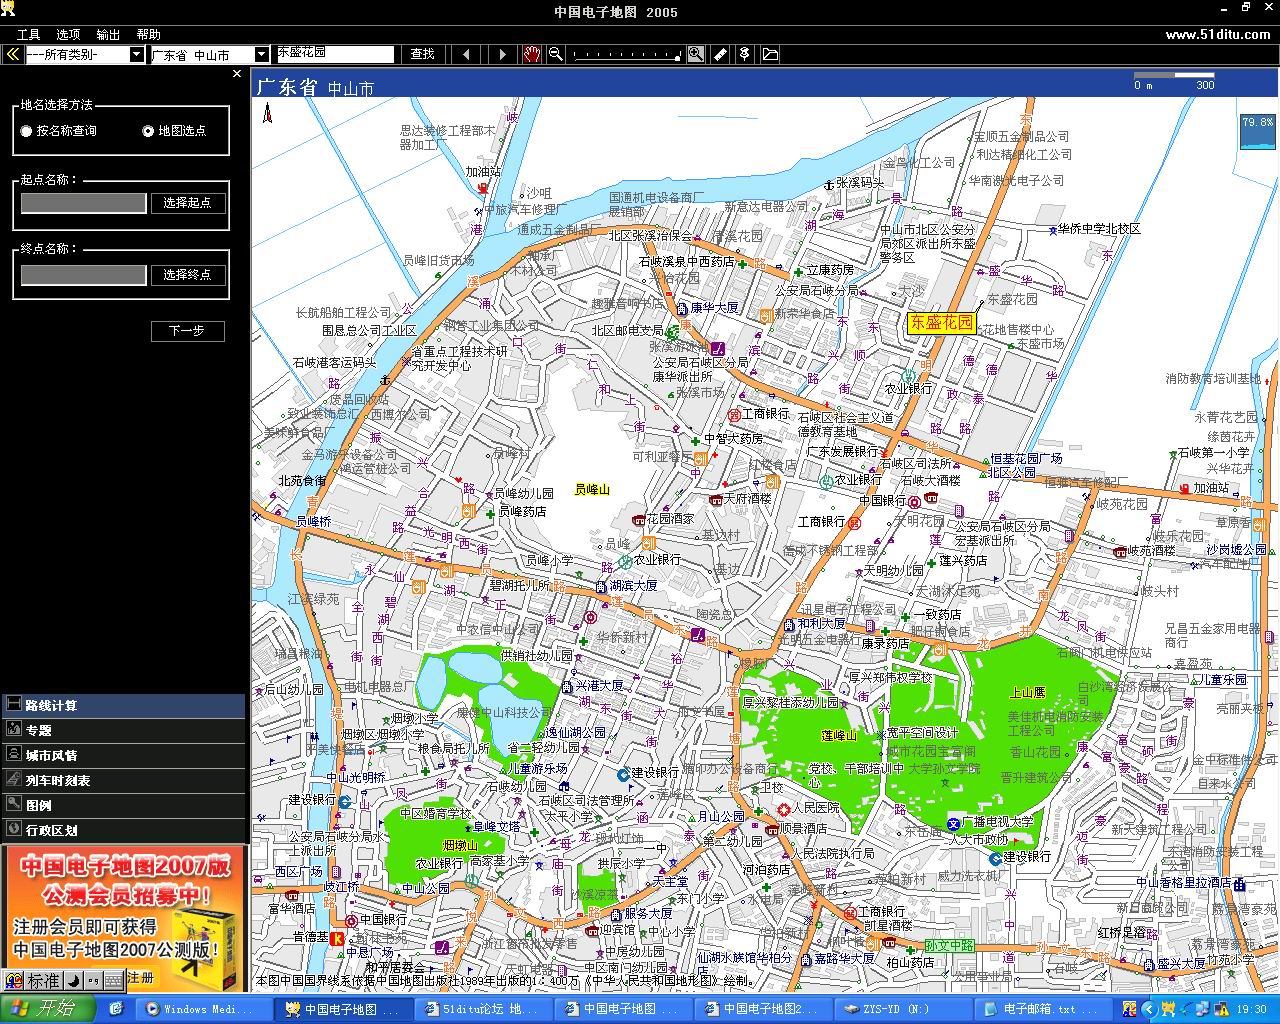Viewport: 1280px width, 1024px height.
Task: Click the zoom in magnifier icon
Action: coord(695,54)
